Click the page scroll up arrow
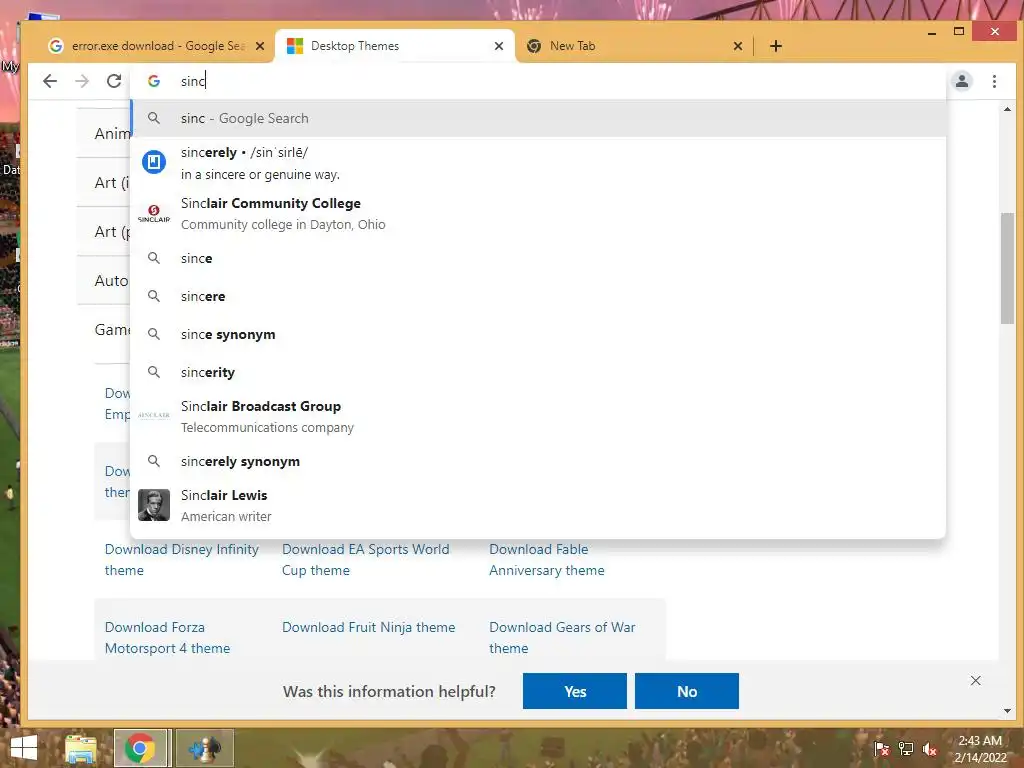 coord(1007,109)
